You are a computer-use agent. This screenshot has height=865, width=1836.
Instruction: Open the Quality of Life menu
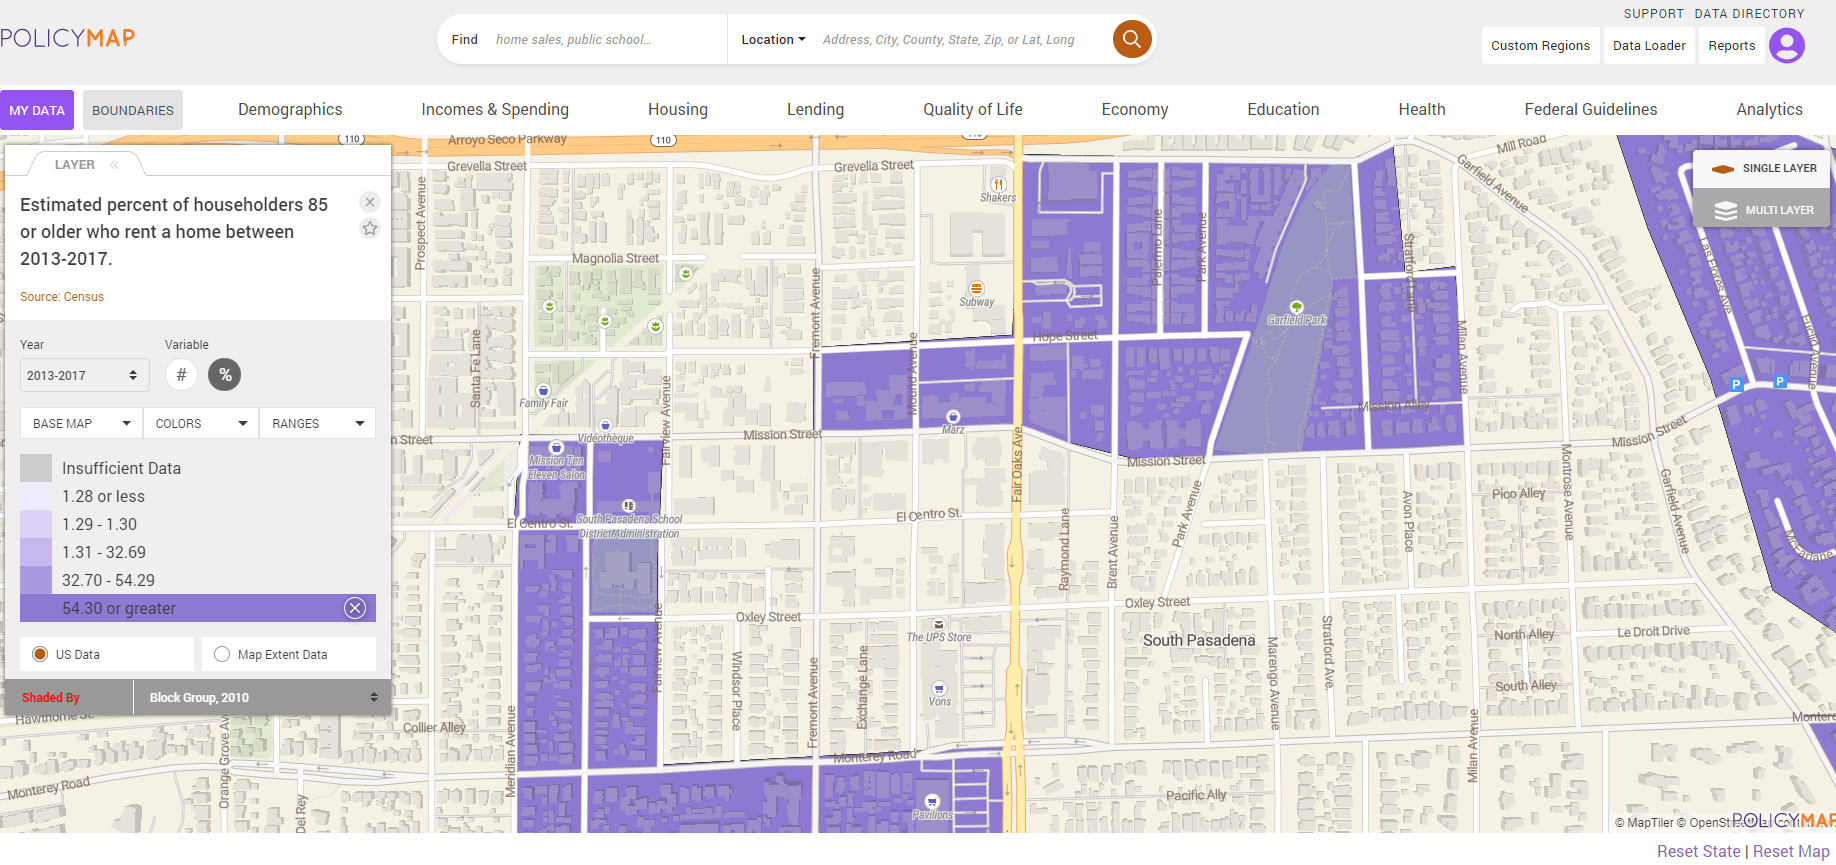click(x=973, y=110)
